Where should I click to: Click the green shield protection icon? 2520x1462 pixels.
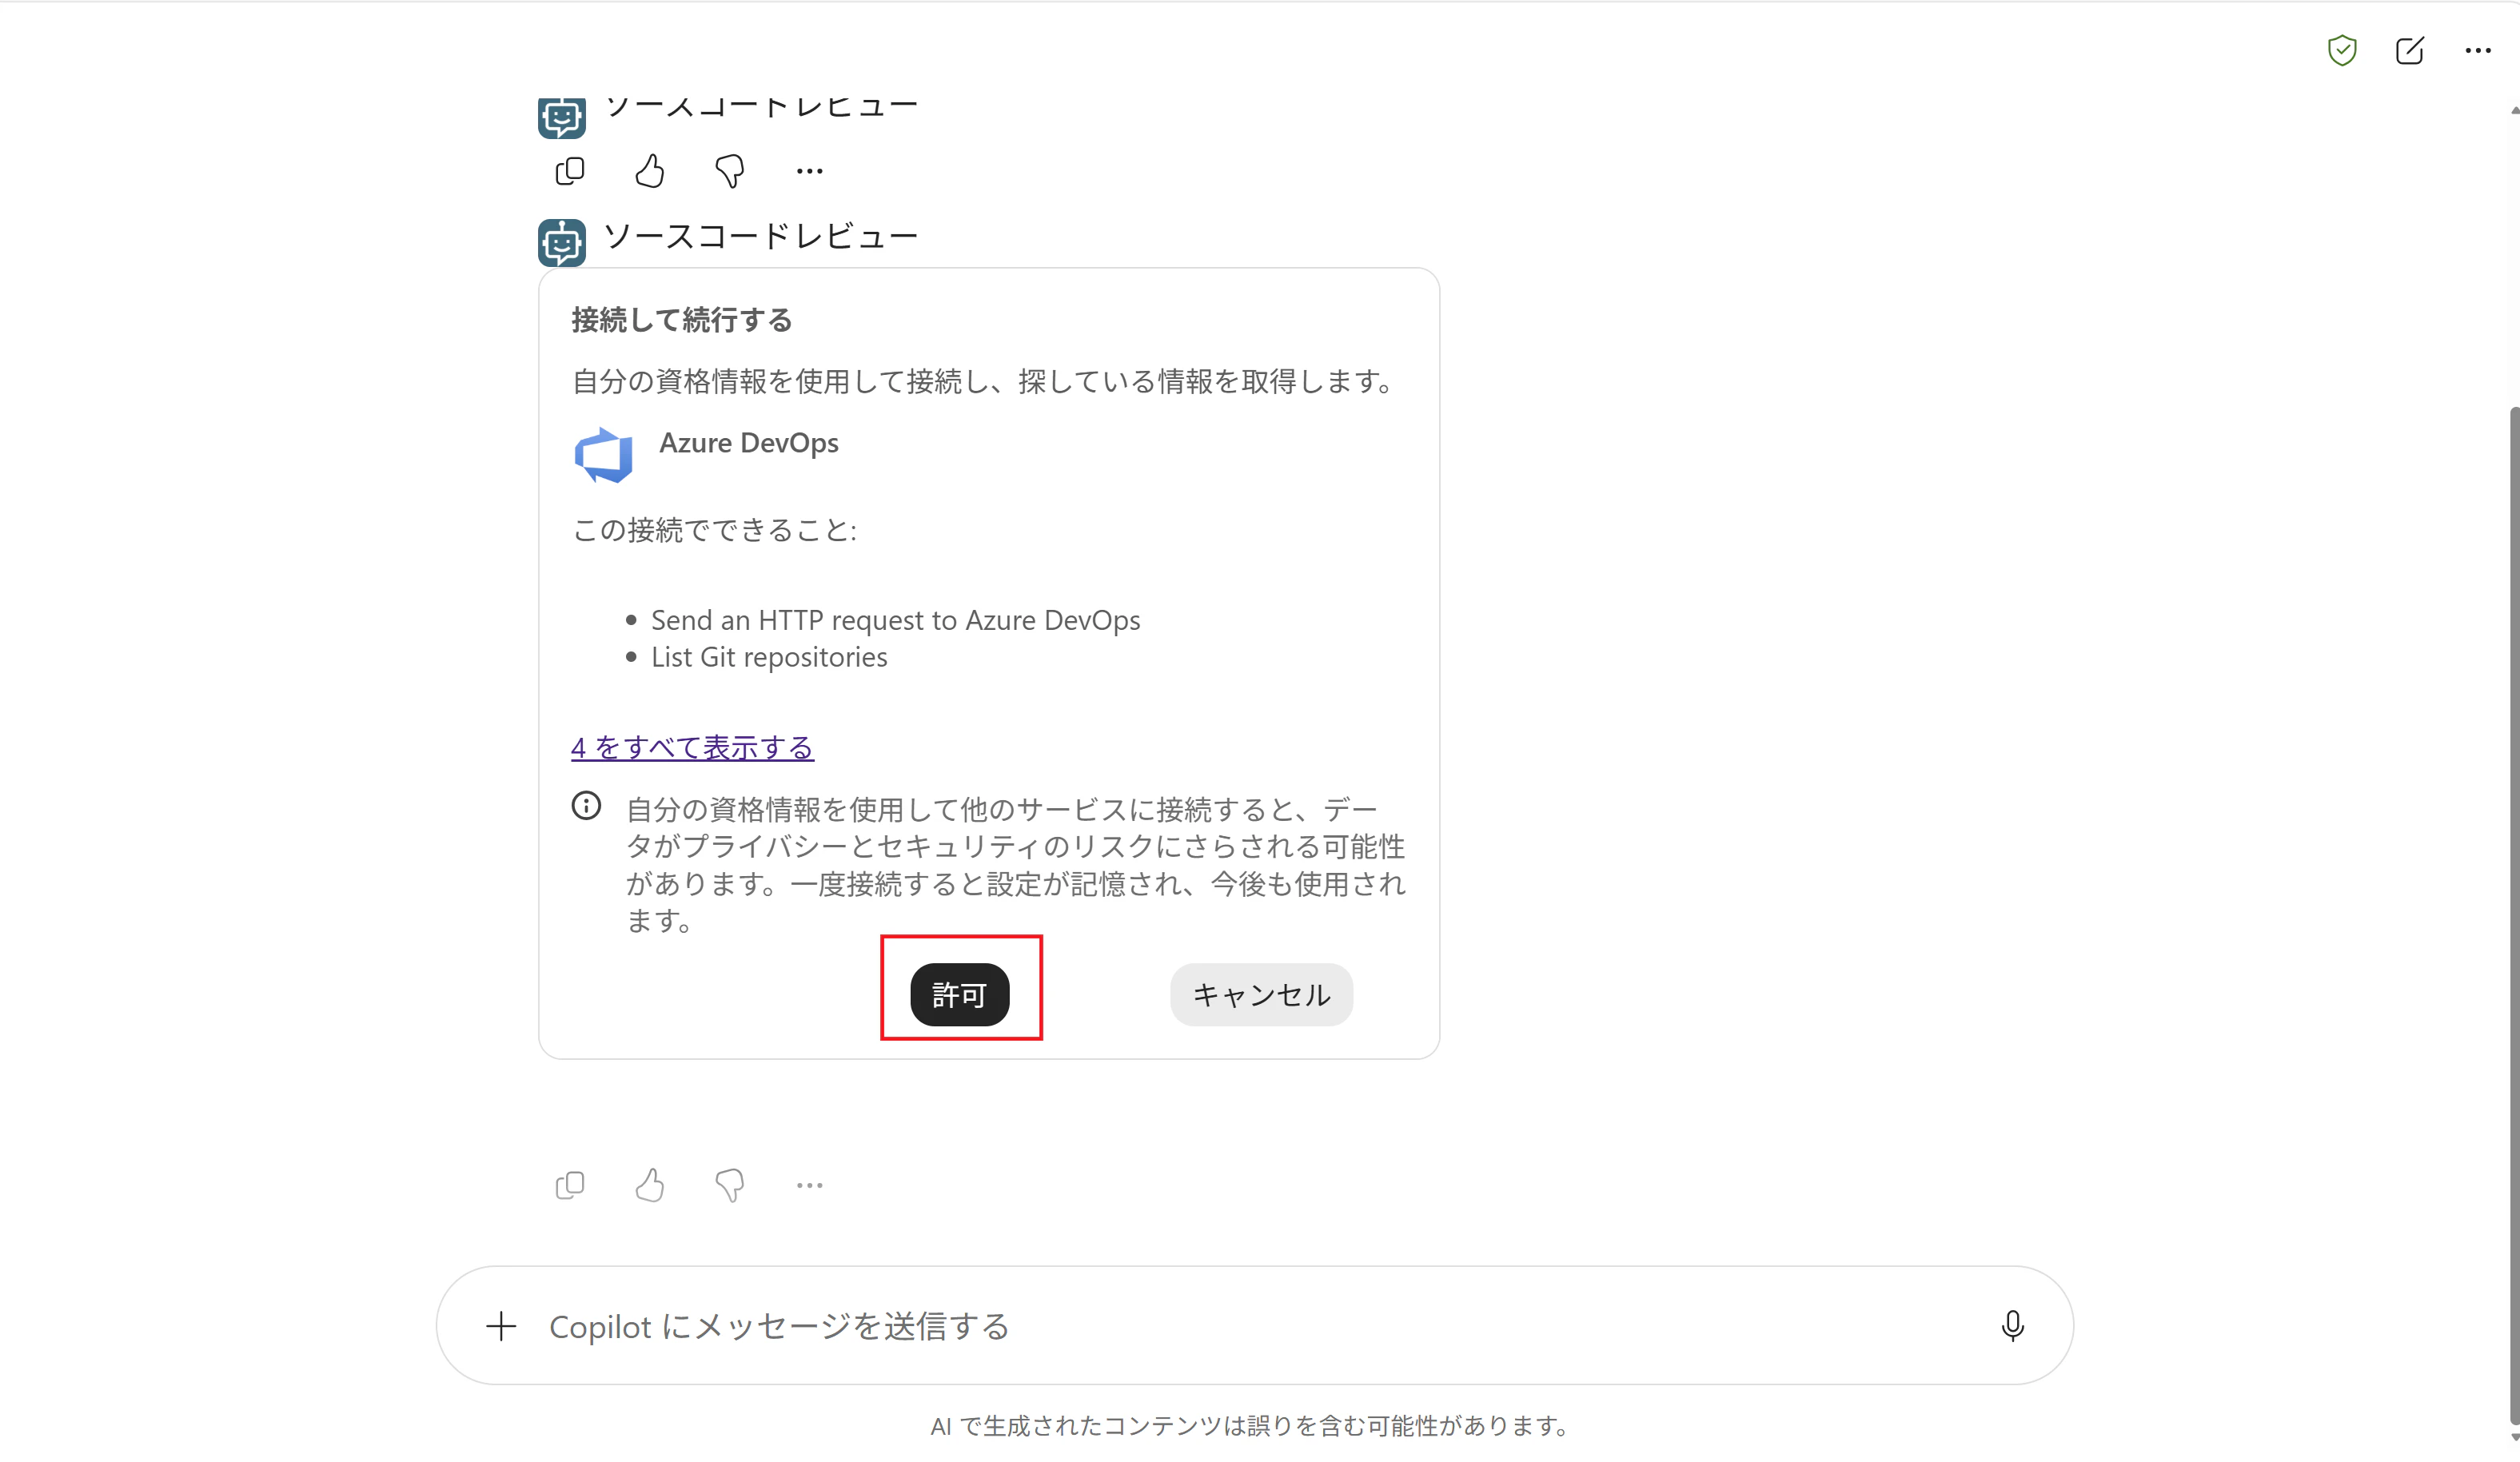click(x=2342, y=50)
